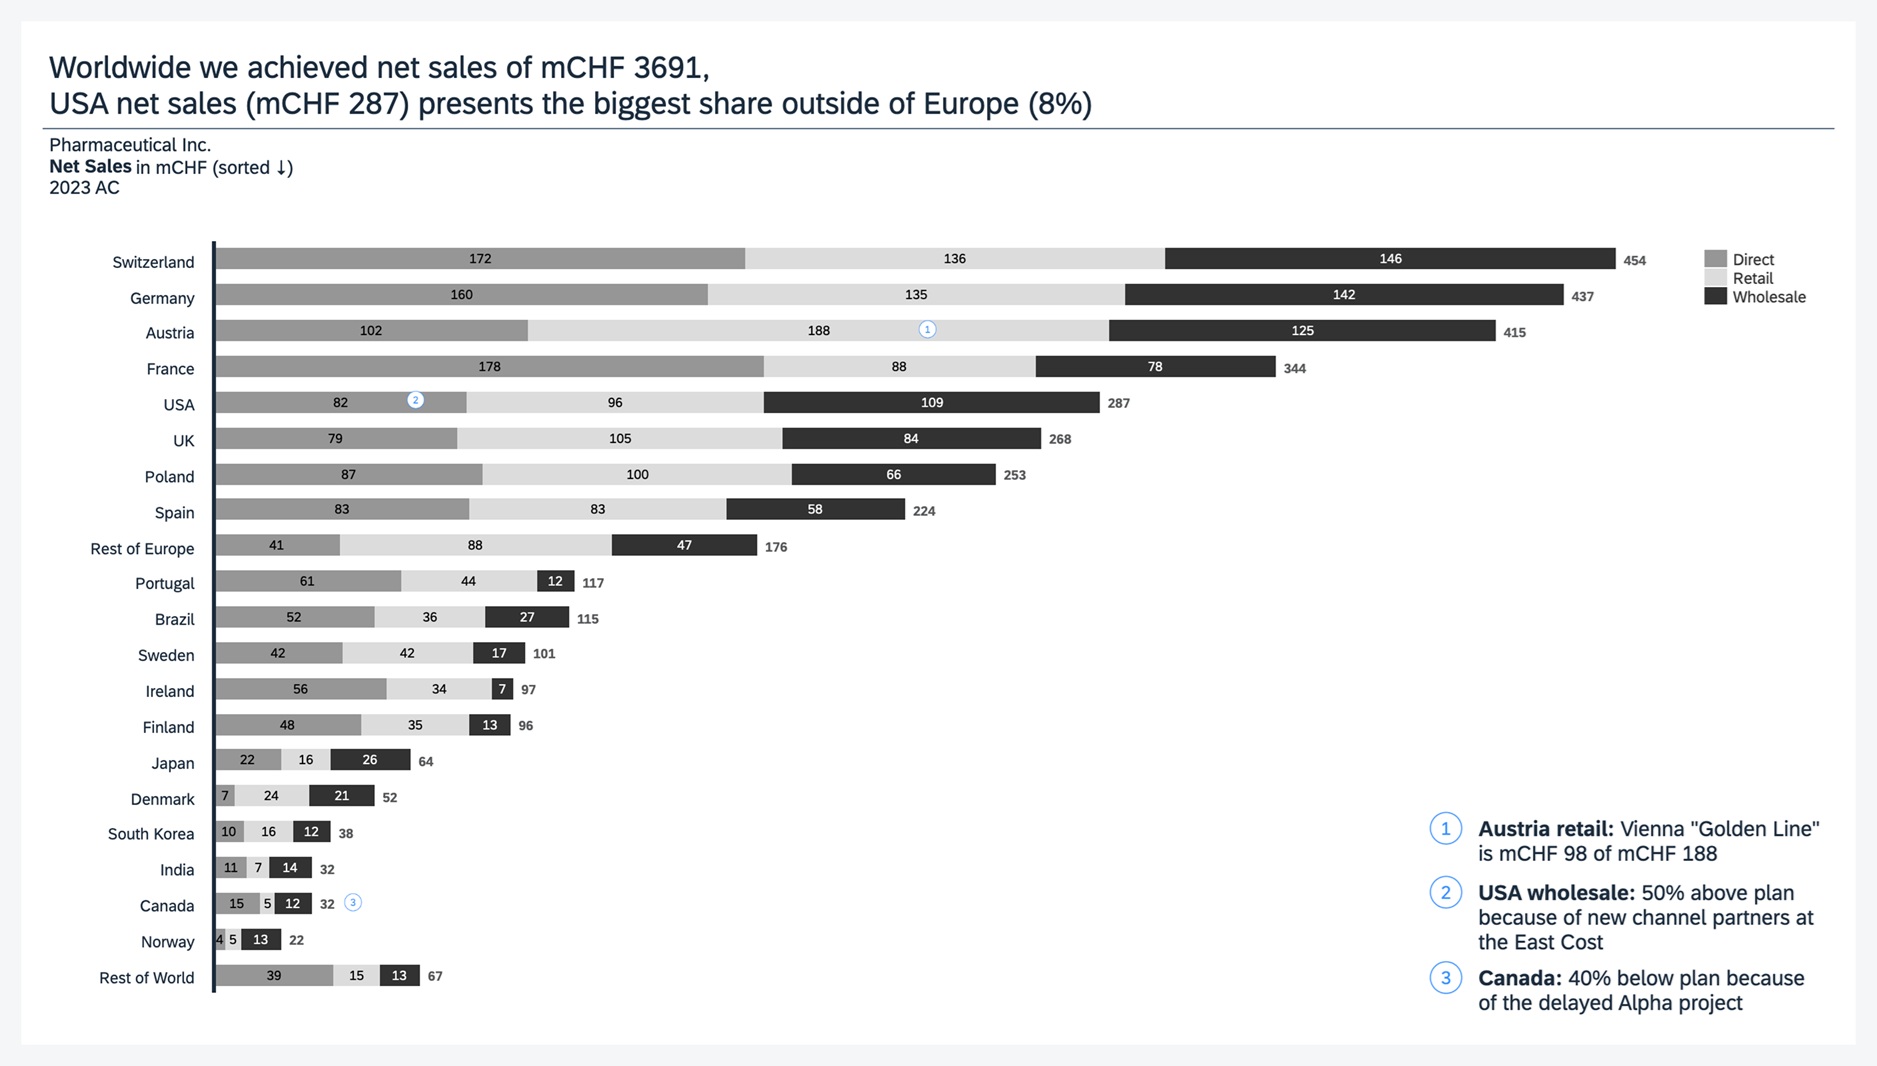Screen dimensions: 1877x1066
Task: Click the sort arrow in the Net Sales subtitle
Action: coord(284,168)
